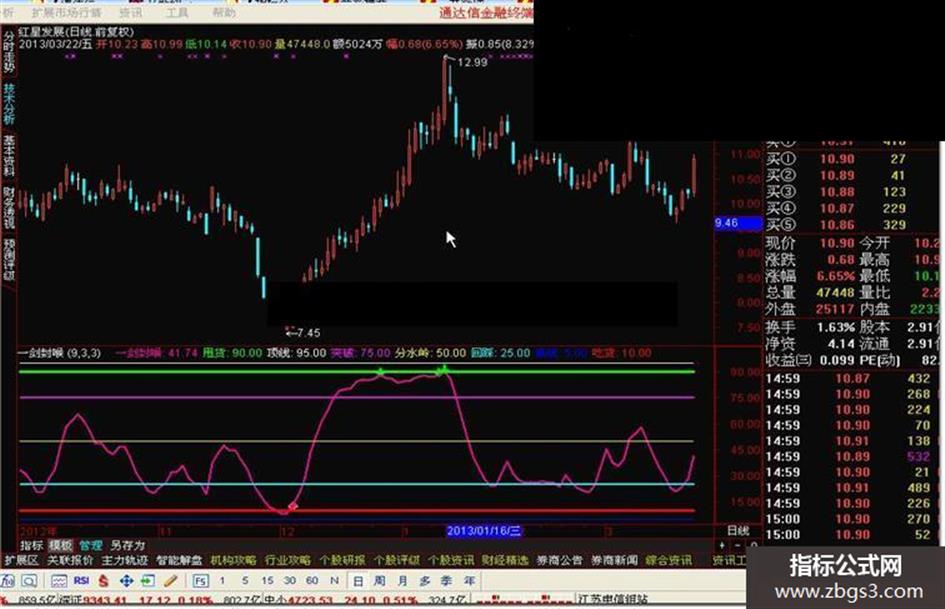The image size is (945, 609).
Task: Switch to 5-minute period
Action: (x=244, y=581)
